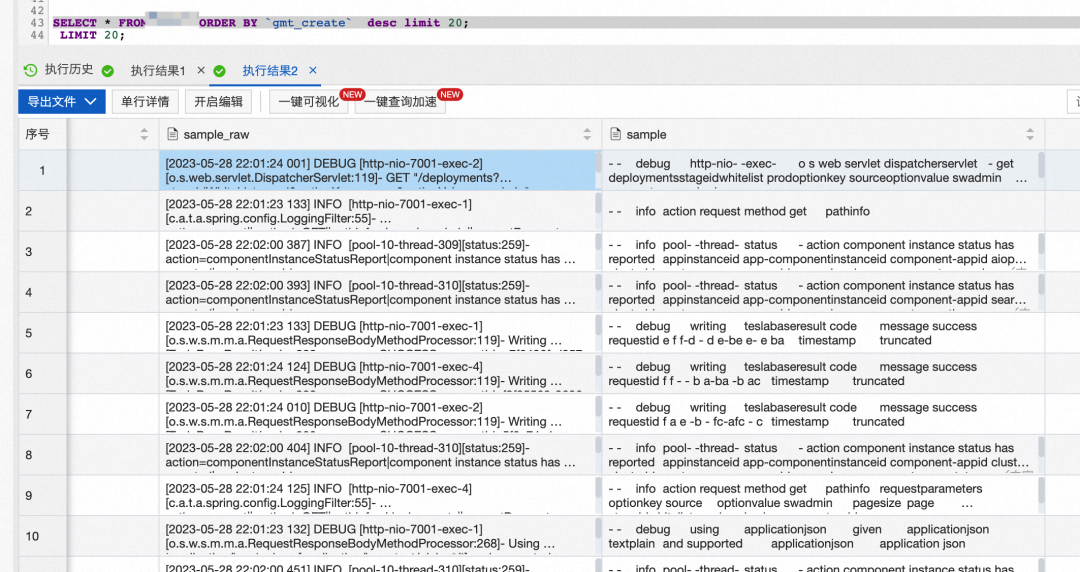Image resolution: width=1080 pixels, height=572 pixels.
Task: Click sample cell ending 'component-appid aiop…'
Action: point(823,252)
